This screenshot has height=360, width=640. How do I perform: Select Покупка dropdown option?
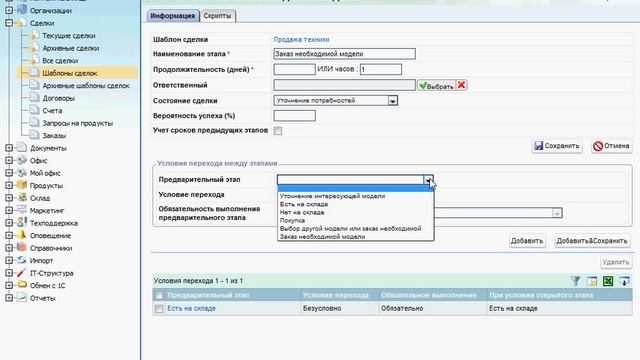point(355,220)
